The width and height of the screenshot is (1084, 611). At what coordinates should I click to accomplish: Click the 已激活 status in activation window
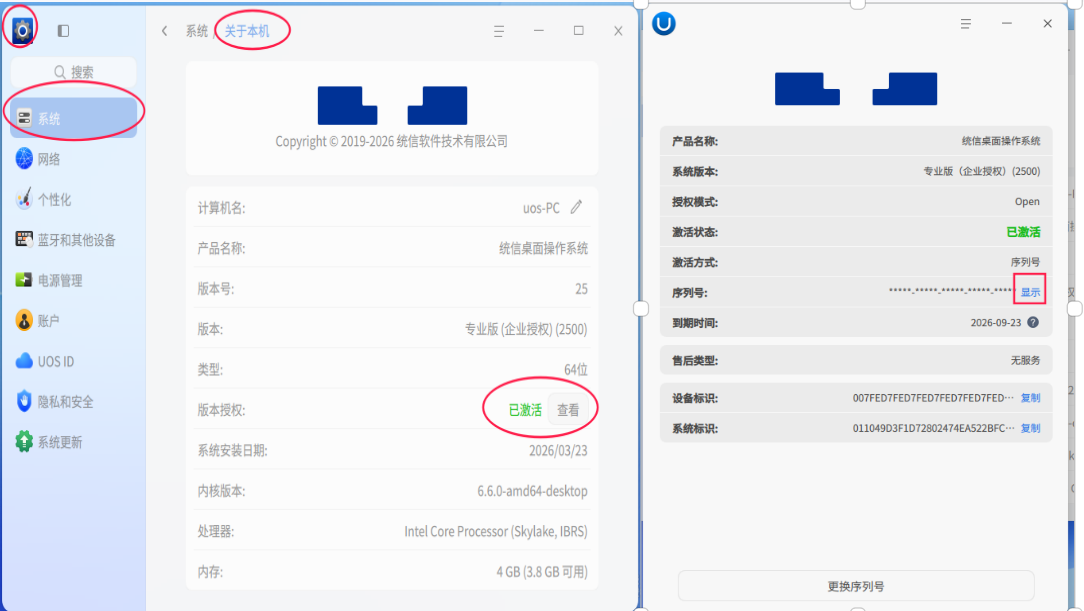[1023, 232]
